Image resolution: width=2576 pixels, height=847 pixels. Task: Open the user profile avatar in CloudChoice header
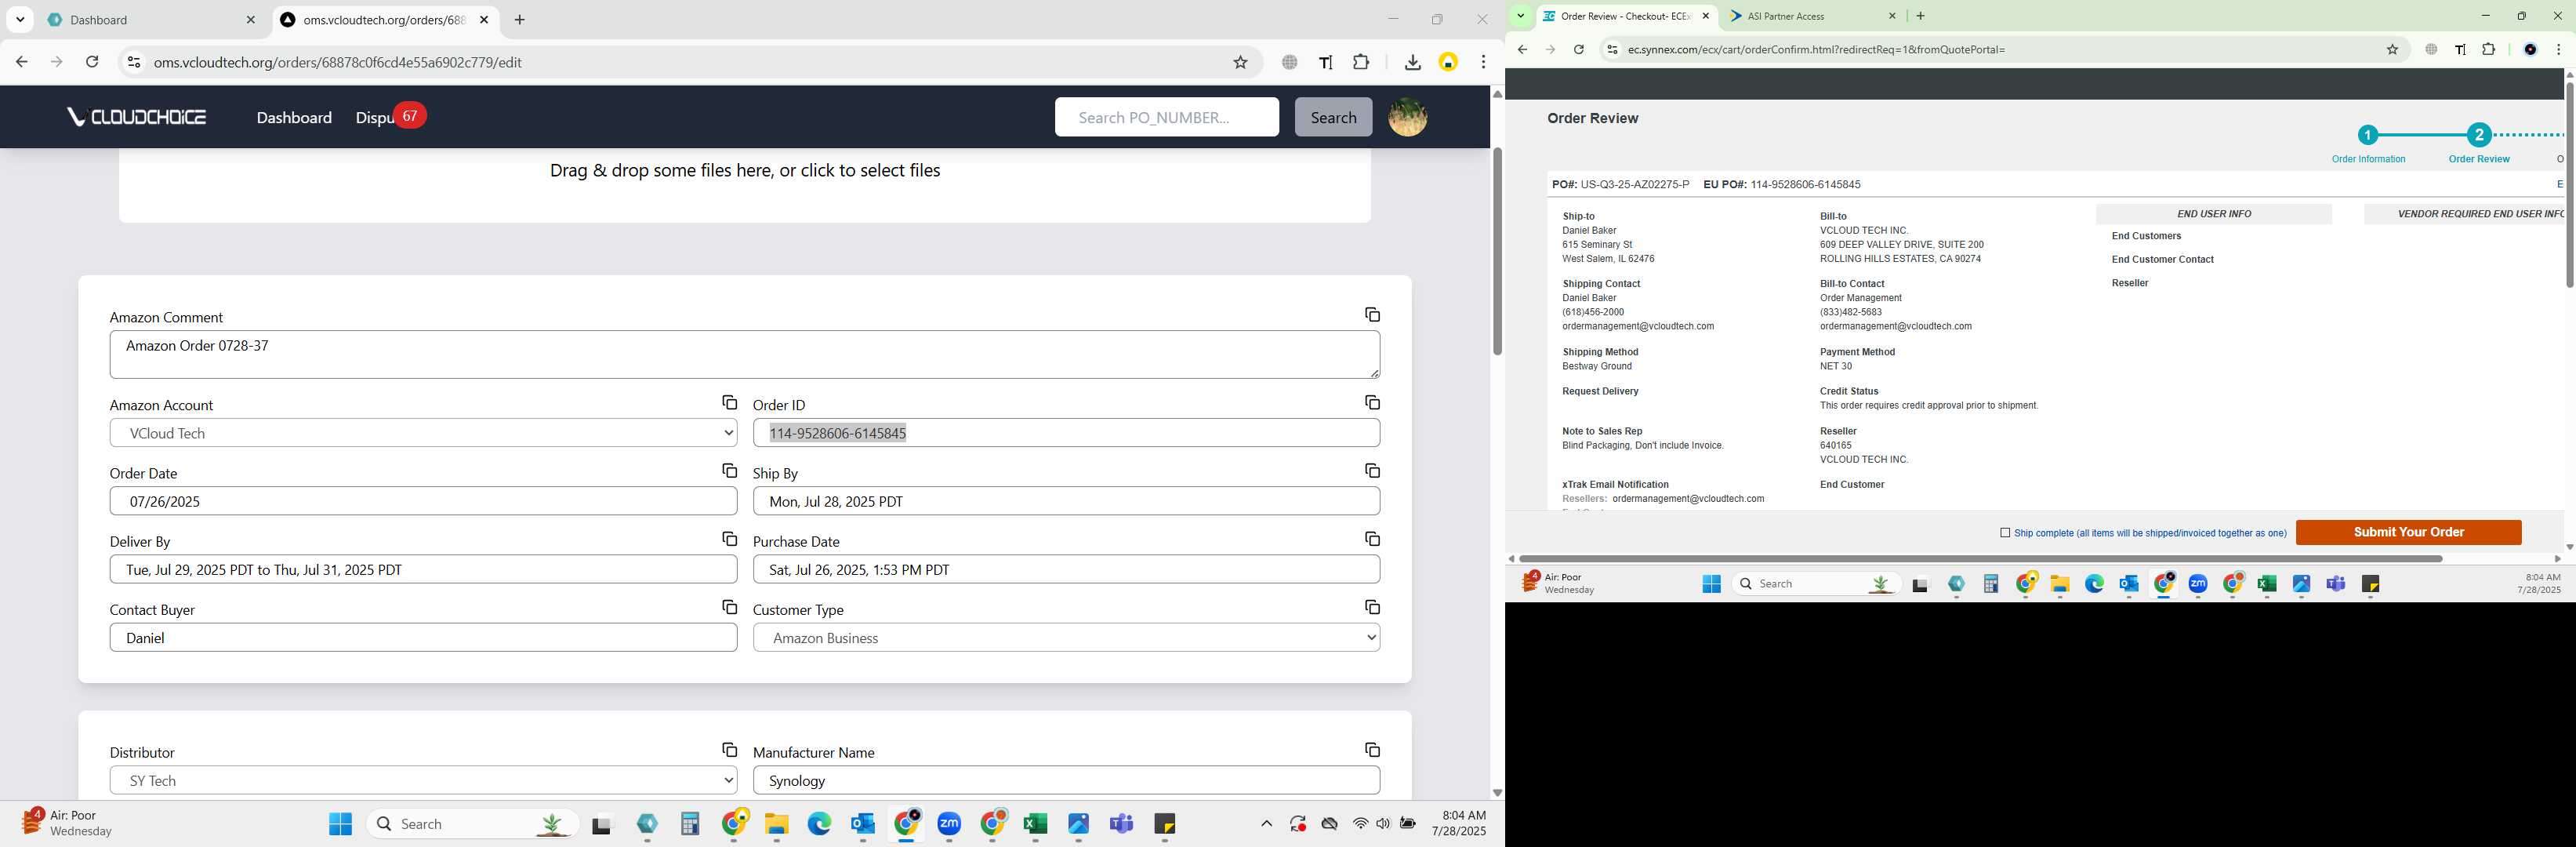1407,117
